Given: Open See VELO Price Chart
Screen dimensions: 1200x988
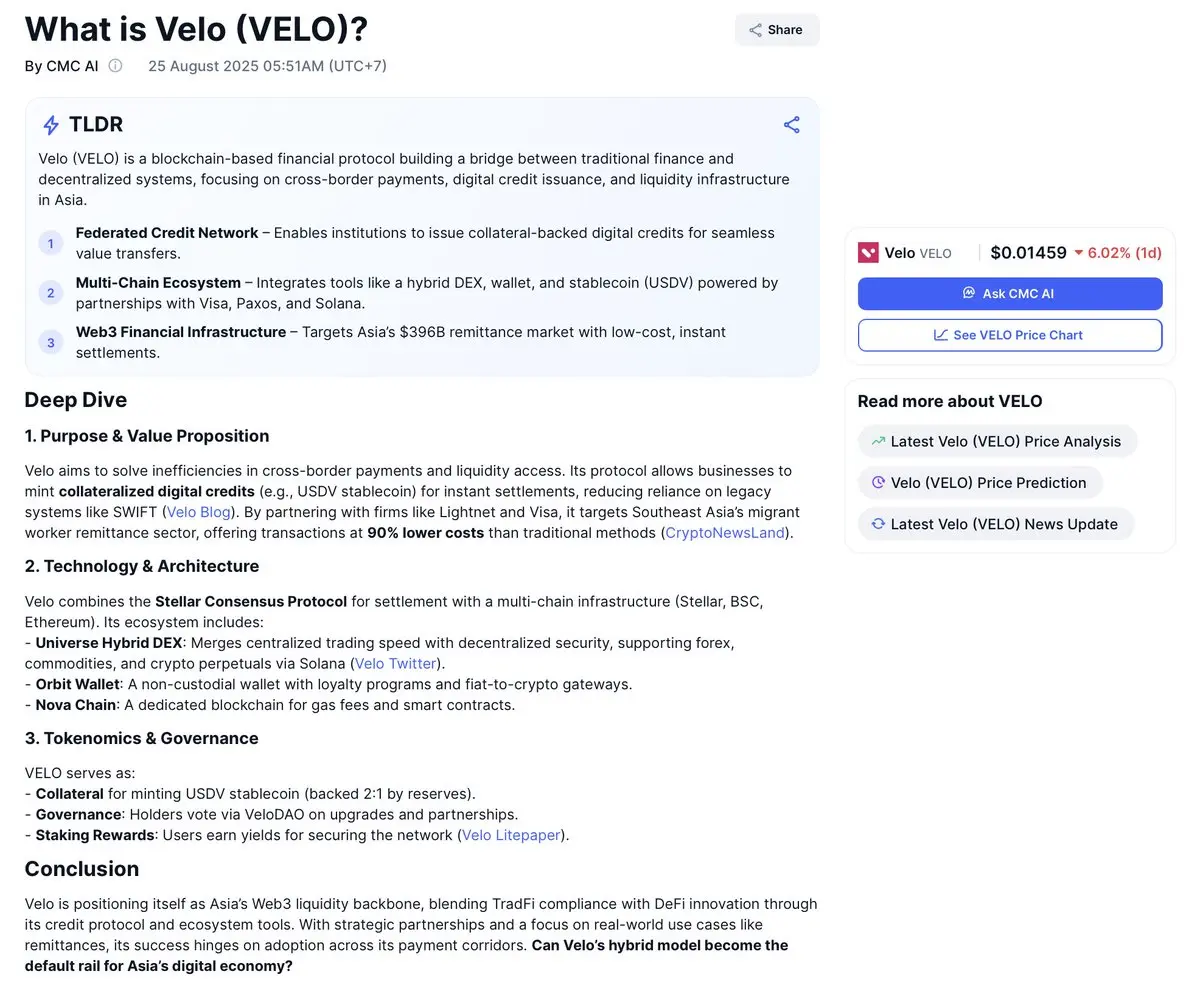Looking at the screenshot, I should pyautogui.click(x=1010, y=335).
